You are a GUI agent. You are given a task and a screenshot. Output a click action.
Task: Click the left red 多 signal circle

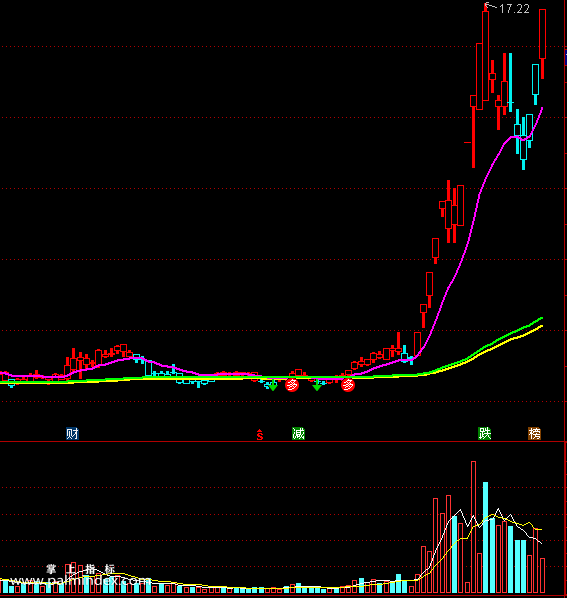pyautogui.click(x=292, y=385)
